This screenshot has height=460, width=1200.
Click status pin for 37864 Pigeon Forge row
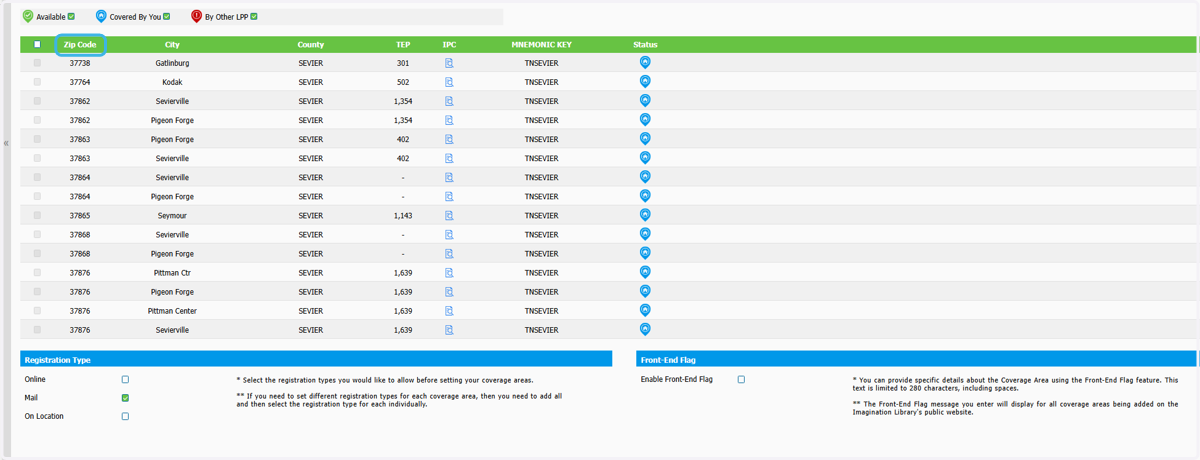tap(645, 196)
